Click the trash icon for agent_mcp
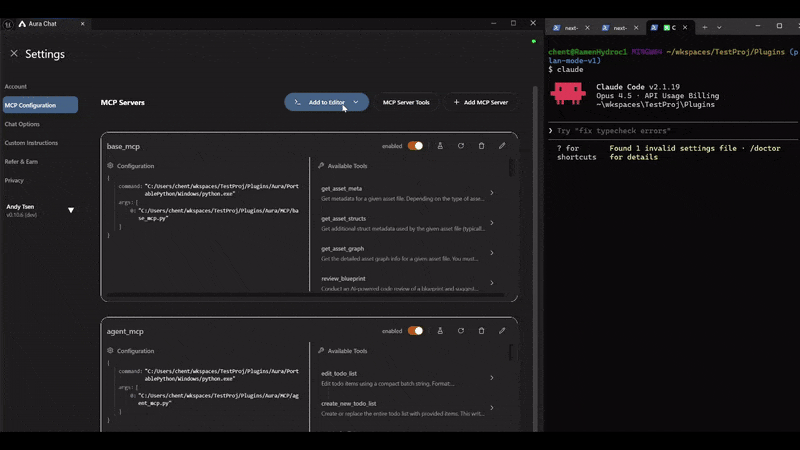The height and width of the screenshot is (450, 800). [x=481, y=331]
